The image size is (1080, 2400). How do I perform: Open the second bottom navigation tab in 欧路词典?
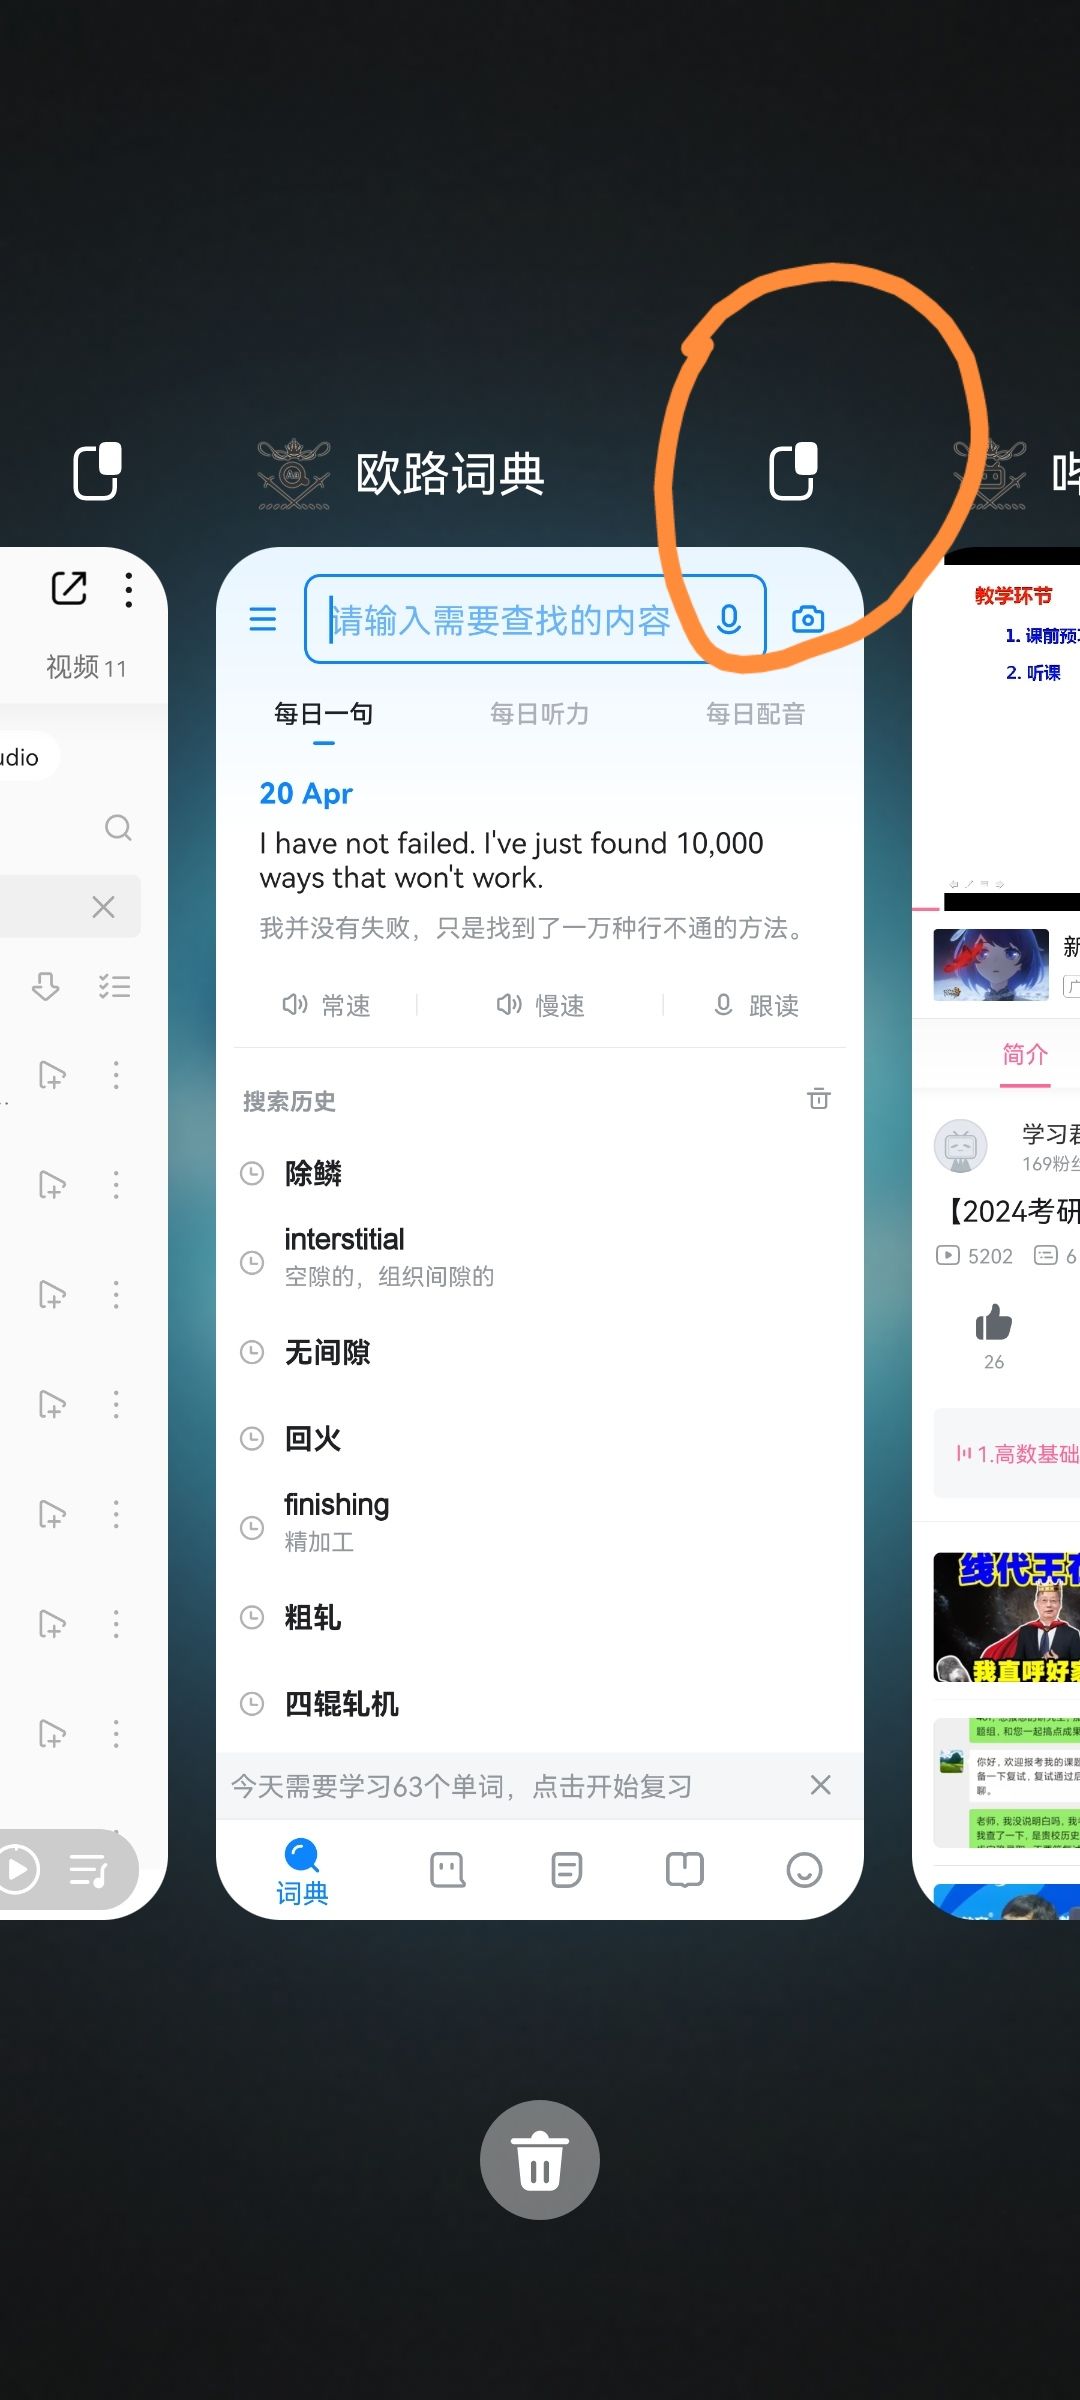coord(448,1869)
